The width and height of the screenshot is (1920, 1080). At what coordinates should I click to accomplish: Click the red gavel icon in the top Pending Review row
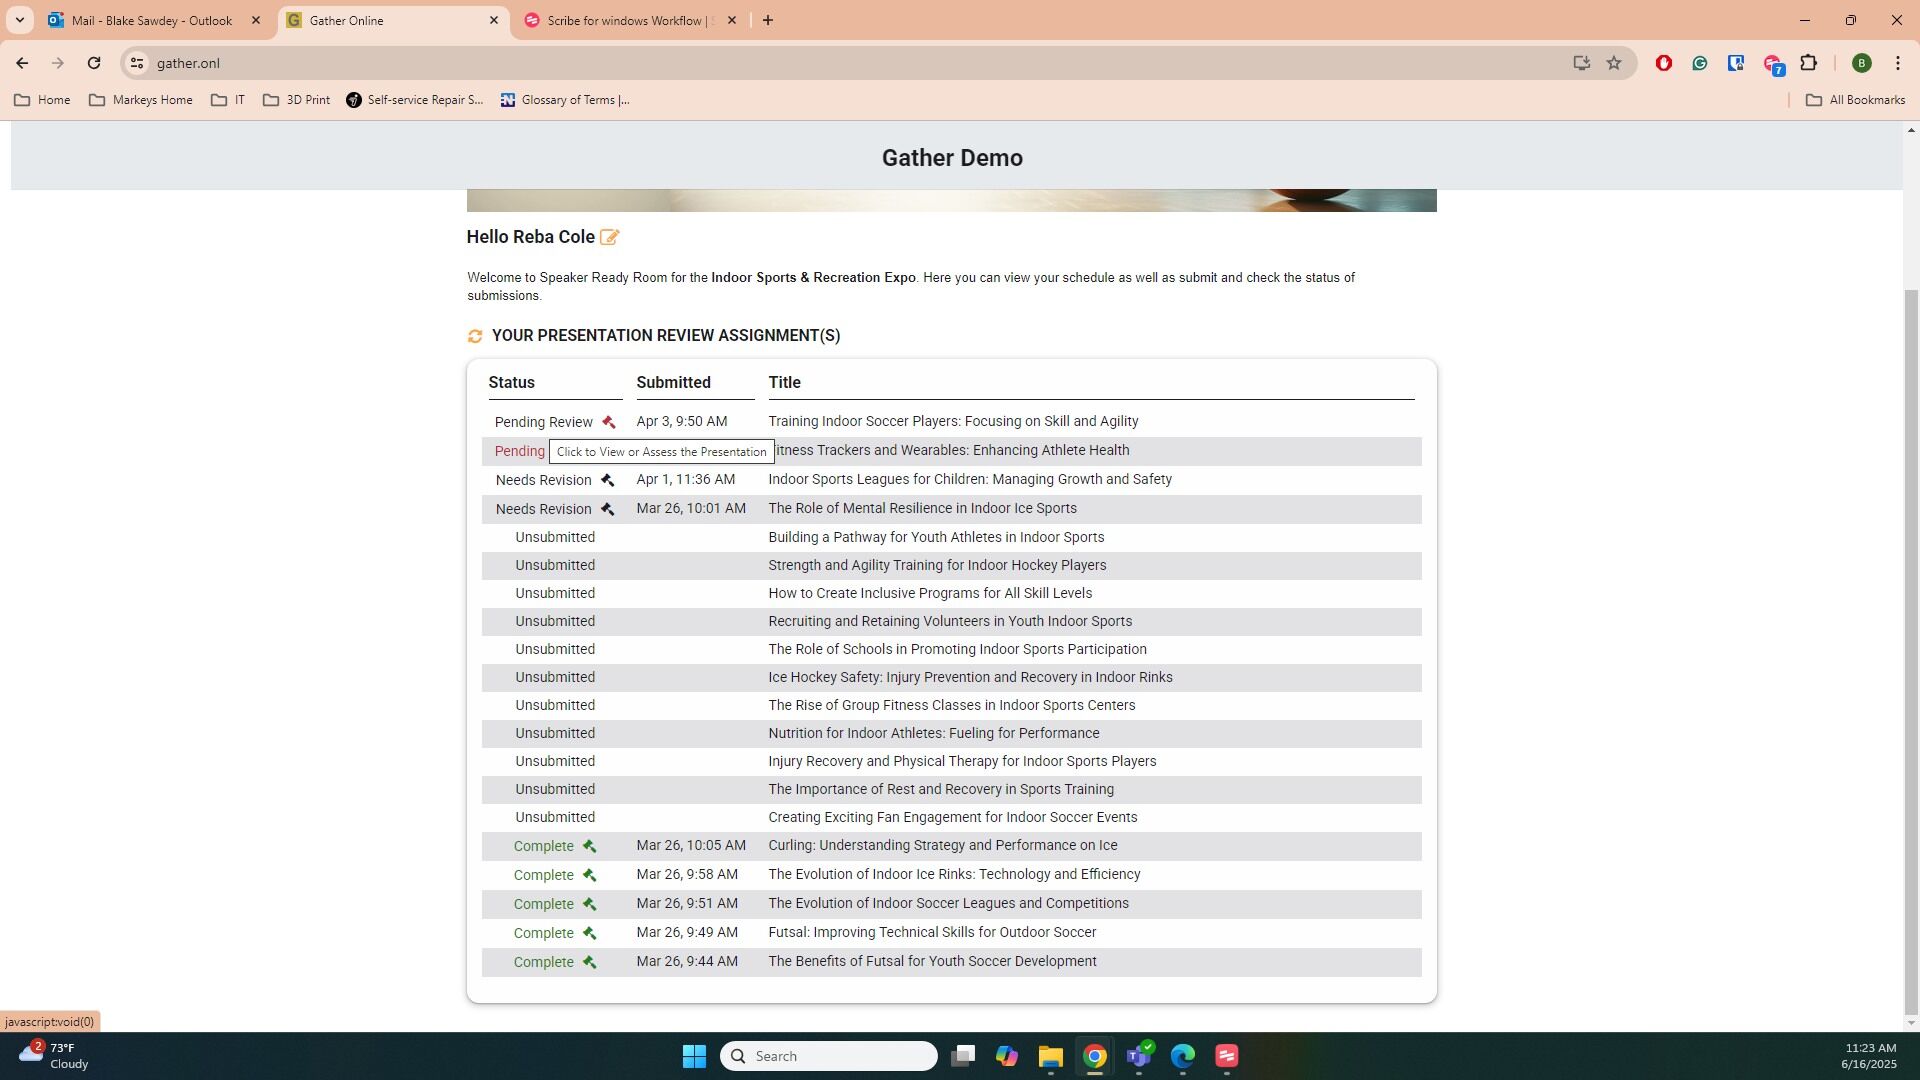(x=608, y=422)
